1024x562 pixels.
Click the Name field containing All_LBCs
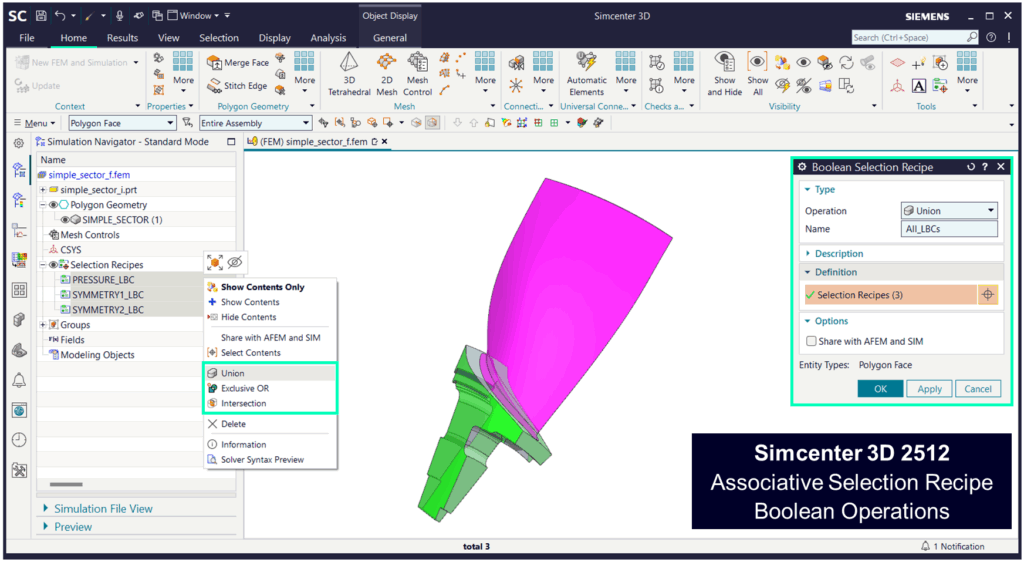click(x=949, y=229)
